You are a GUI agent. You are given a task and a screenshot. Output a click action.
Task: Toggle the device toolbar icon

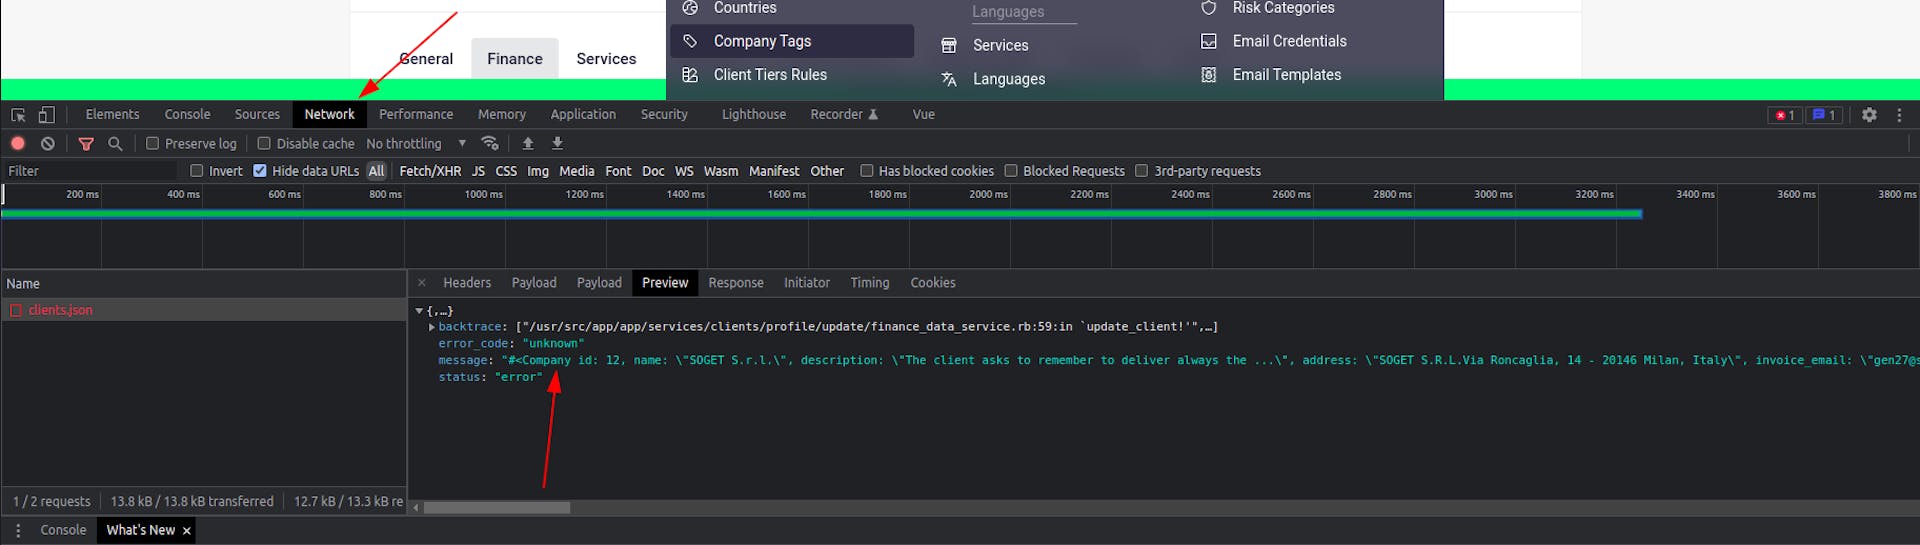(x=47, y=115)
